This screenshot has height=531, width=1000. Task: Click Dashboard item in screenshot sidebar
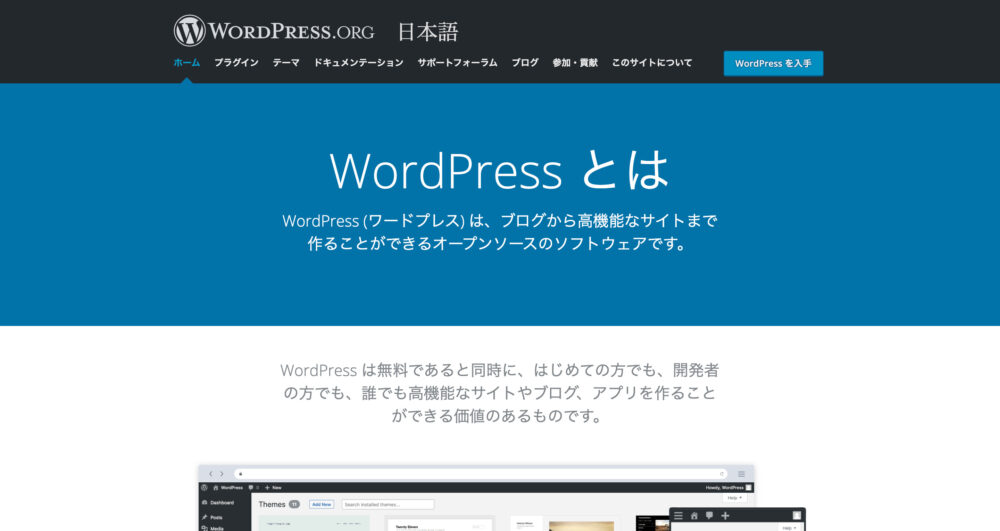217,503
